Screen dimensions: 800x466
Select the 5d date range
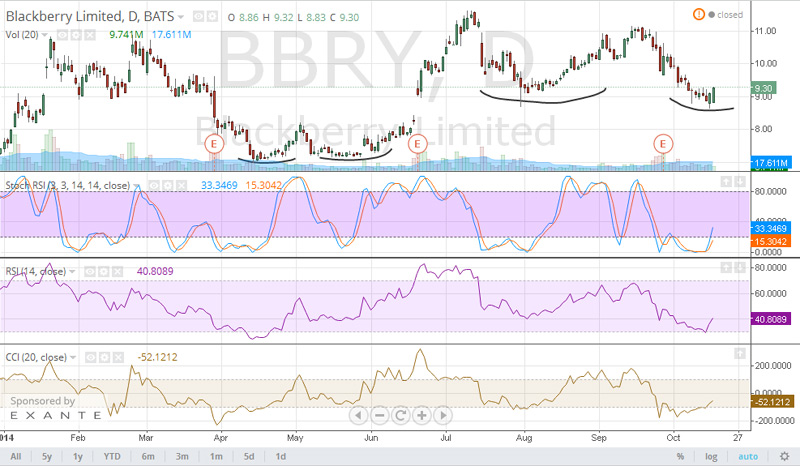pos(249,456)
